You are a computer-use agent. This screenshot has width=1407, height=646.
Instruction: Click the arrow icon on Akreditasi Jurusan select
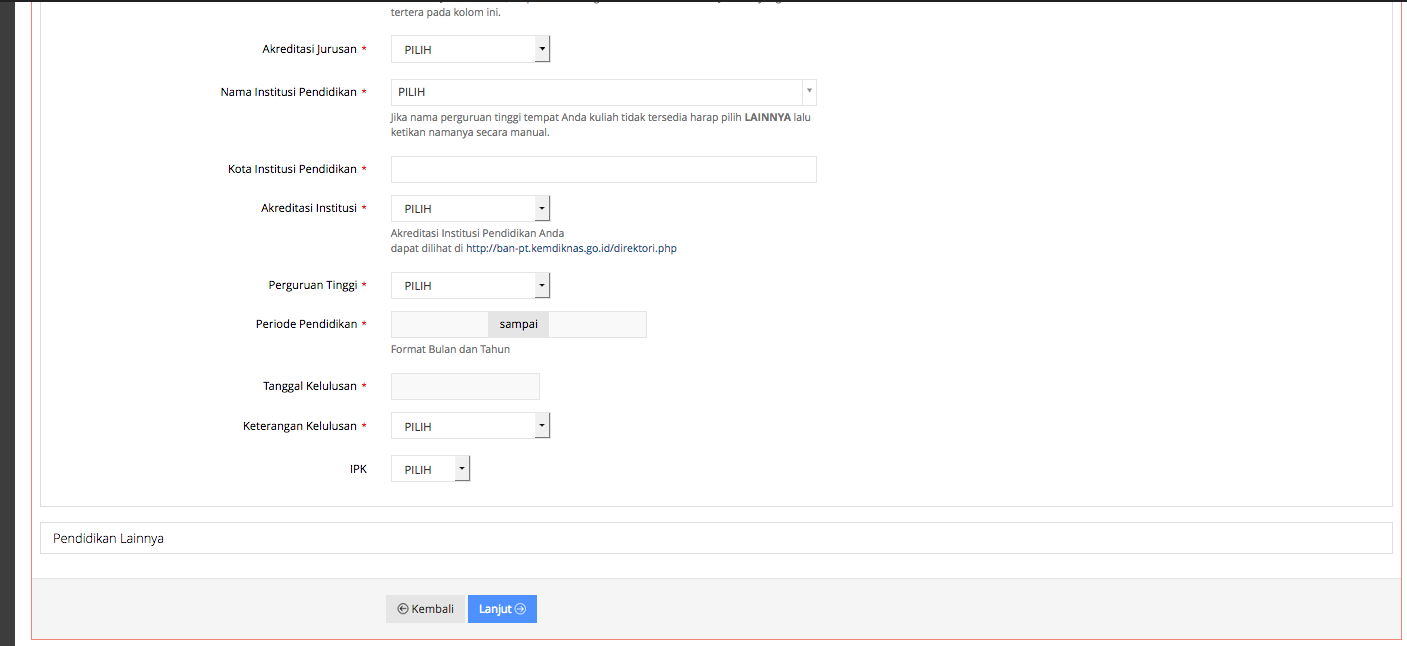tap(541, 49)
